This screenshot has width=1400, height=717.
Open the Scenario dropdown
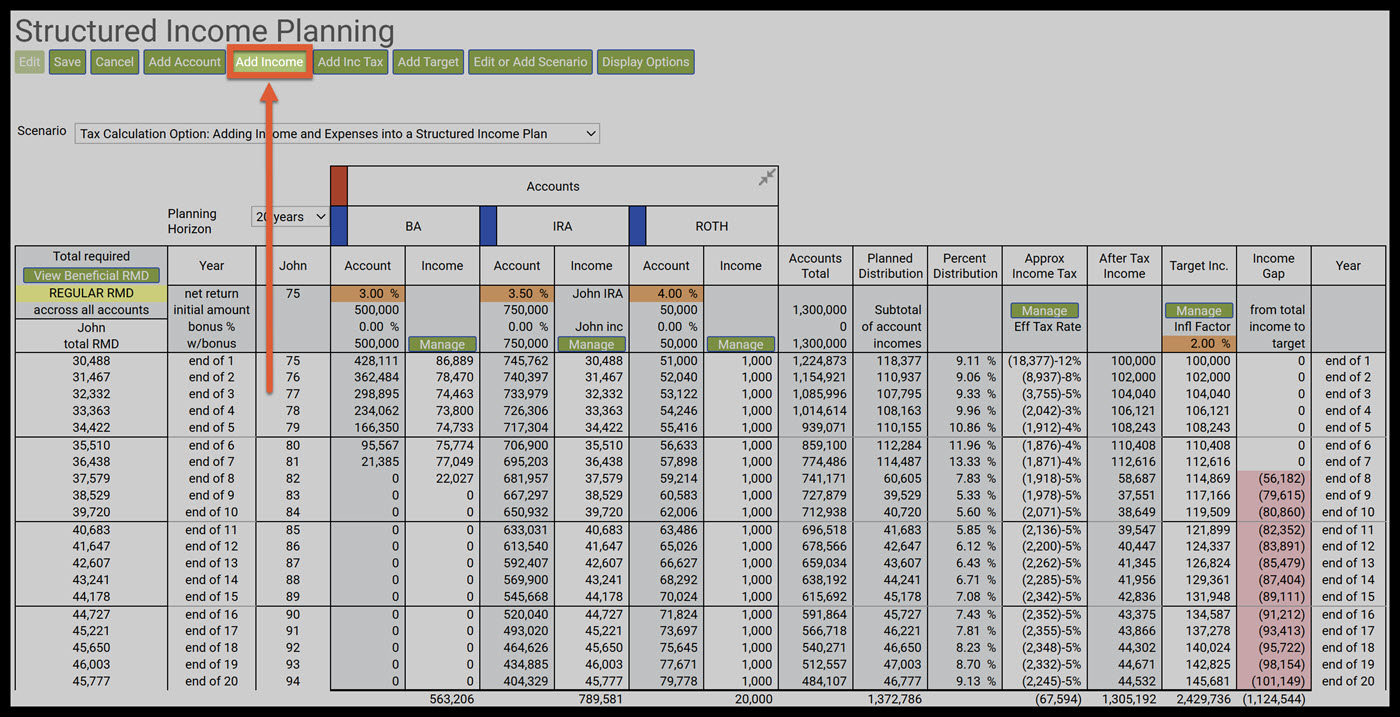[337, 133]
